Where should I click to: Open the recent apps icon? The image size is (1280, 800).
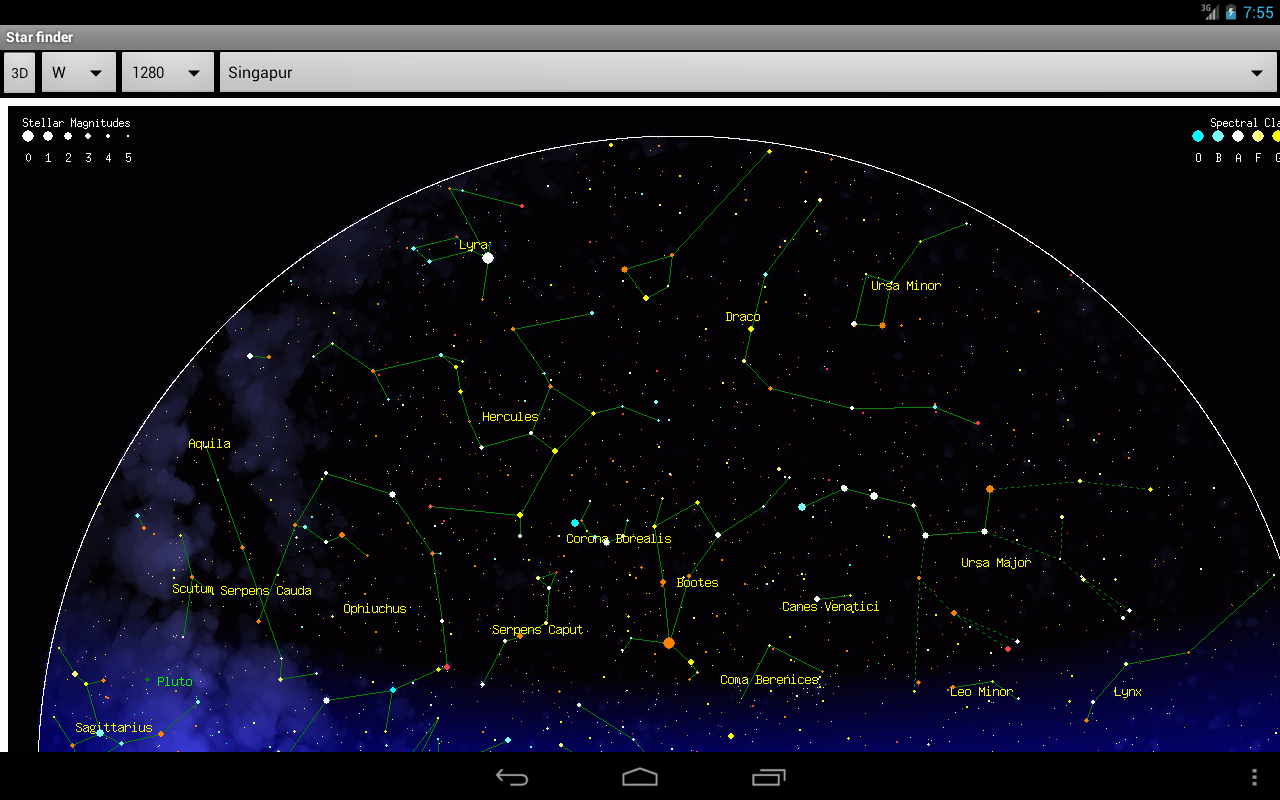click(x=768, y=777)
